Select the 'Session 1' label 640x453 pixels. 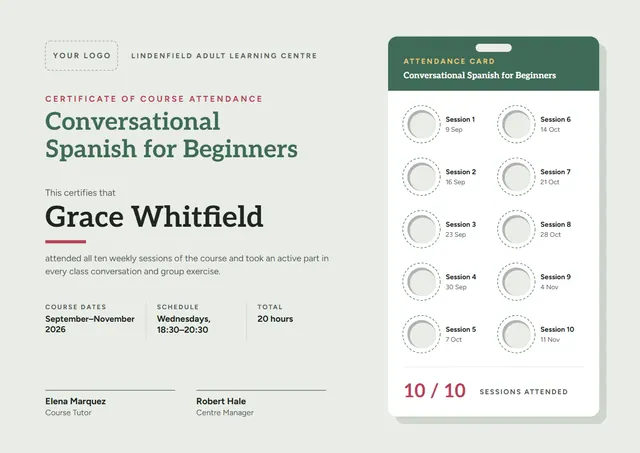[x=460, y=119]
